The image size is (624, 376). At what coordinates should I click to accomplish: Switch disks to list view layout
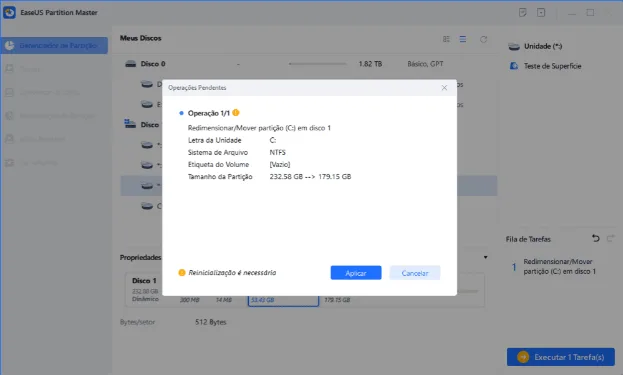pos(463,39)
